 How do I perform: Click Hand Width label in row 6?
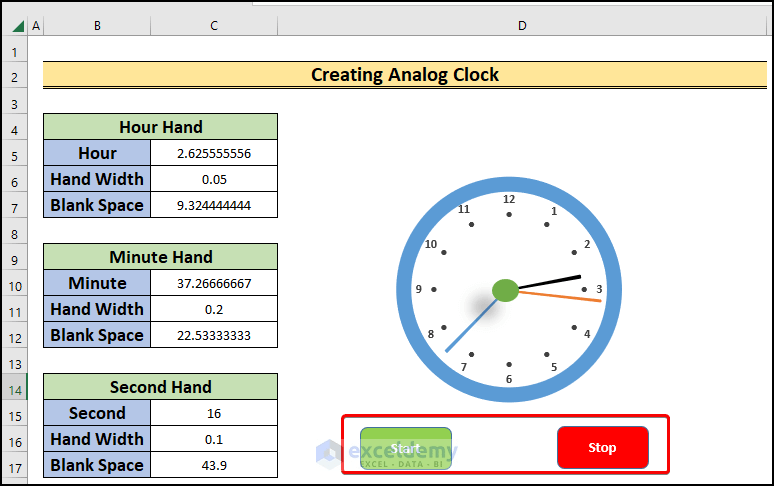[97, 179]
